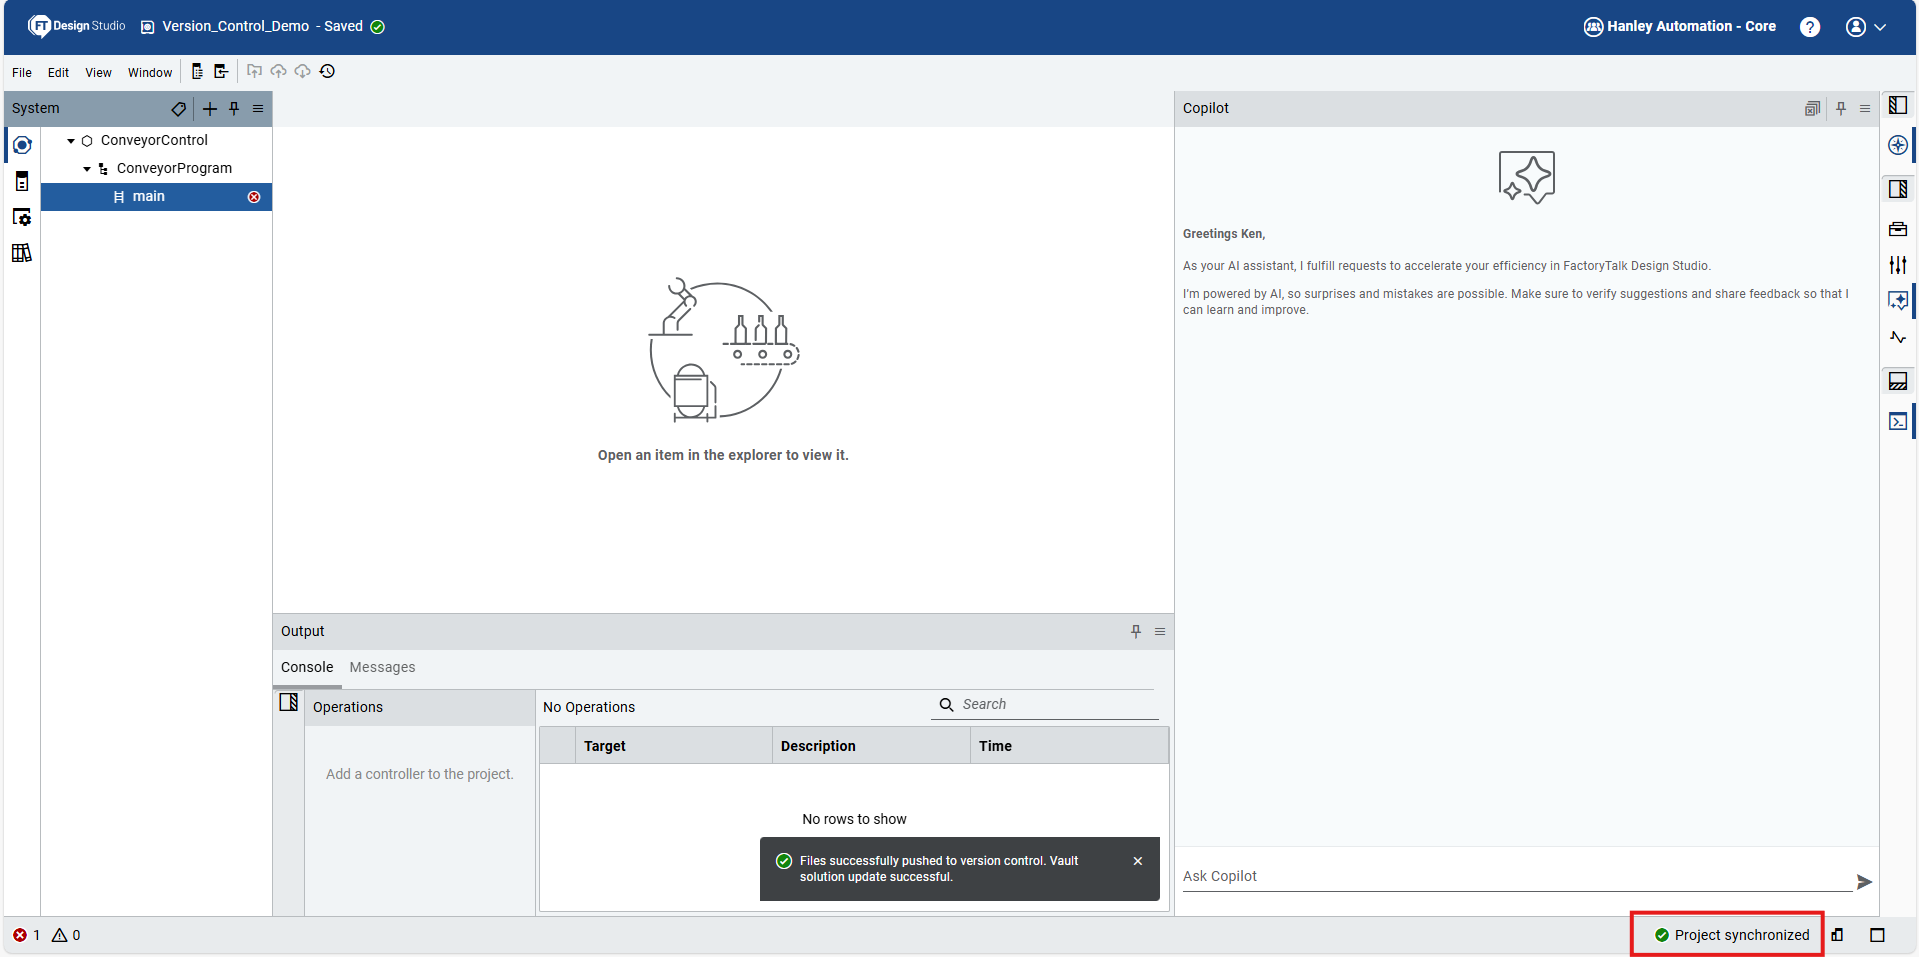Push to cloud with the cloud-upload icon
The height and width of the screenshot is (958, 1919).
coord(278,71)
